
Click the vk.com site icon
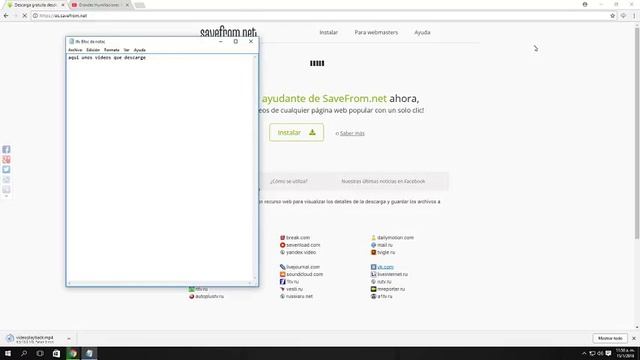tap(373, 267)
